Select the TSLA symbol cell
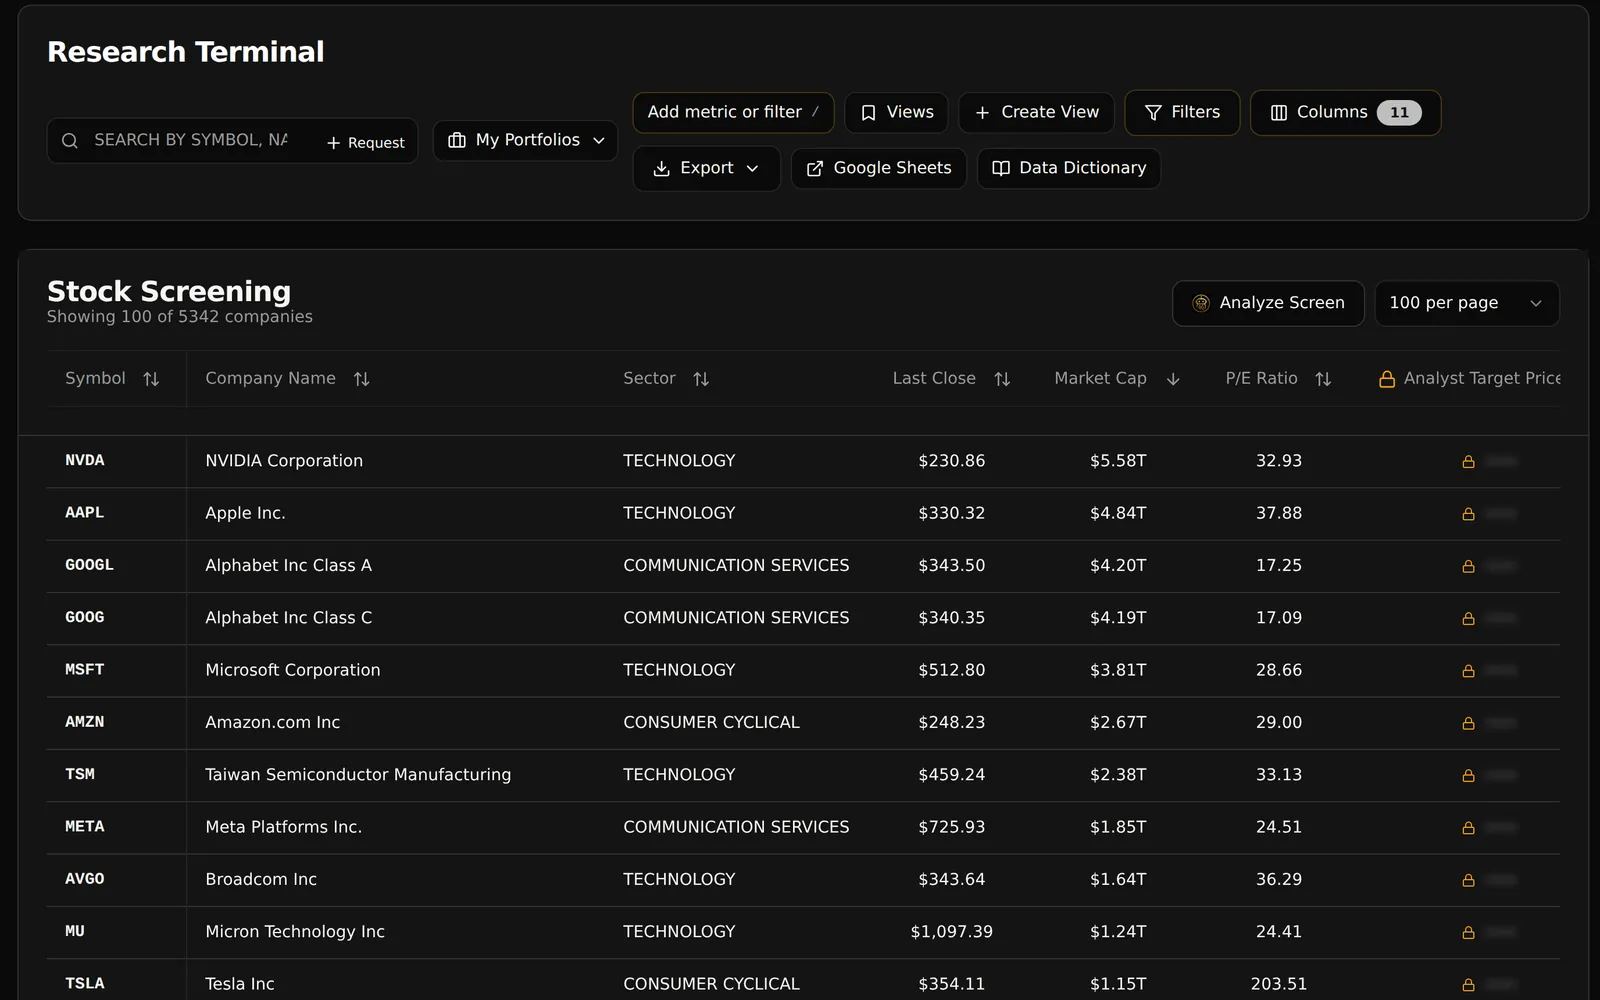Image resolution: width=1600 pixels, height=1000 pixels. tap(85, 984)
